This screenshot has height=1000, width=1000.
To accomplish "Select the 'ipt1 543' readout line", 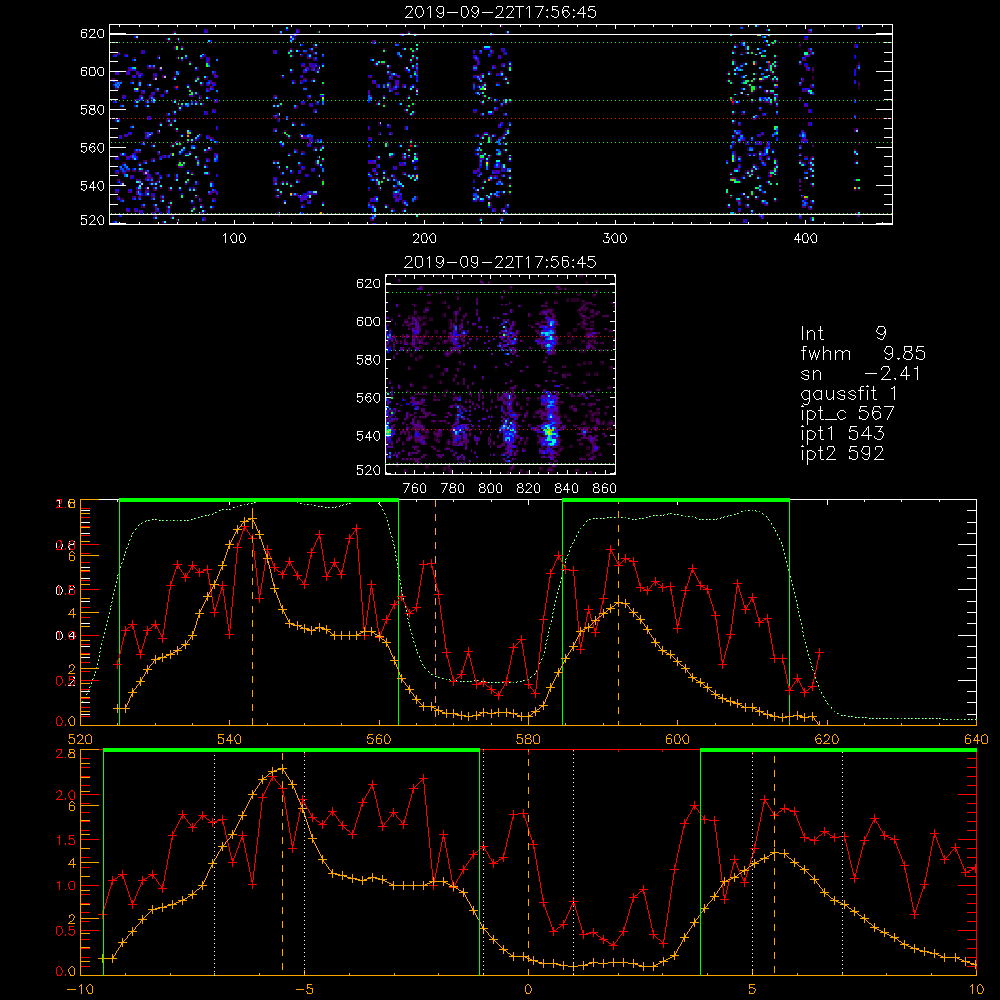I will pyautogui.click(x=842, y=434).
